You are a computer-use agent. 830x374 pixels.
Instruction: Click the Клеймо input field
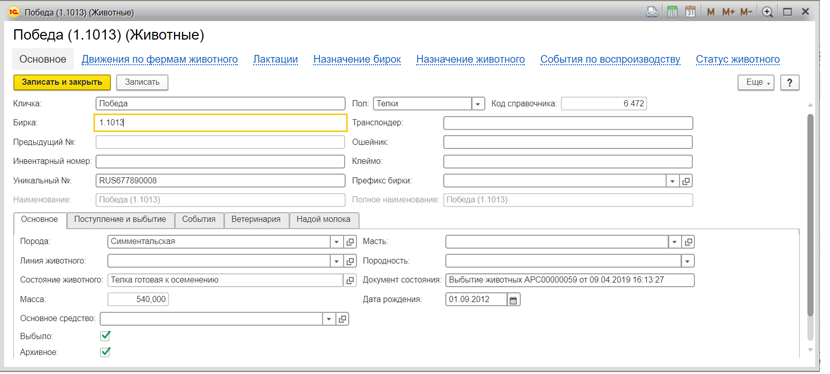point(568,161)
